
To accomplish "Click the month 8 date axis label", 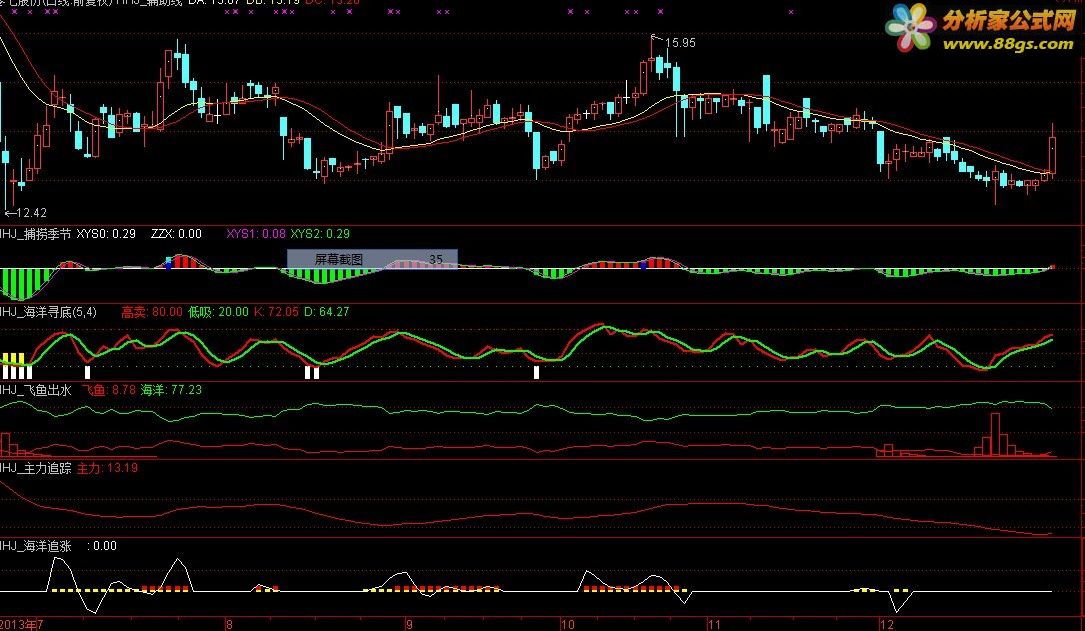I will (229, 625).
